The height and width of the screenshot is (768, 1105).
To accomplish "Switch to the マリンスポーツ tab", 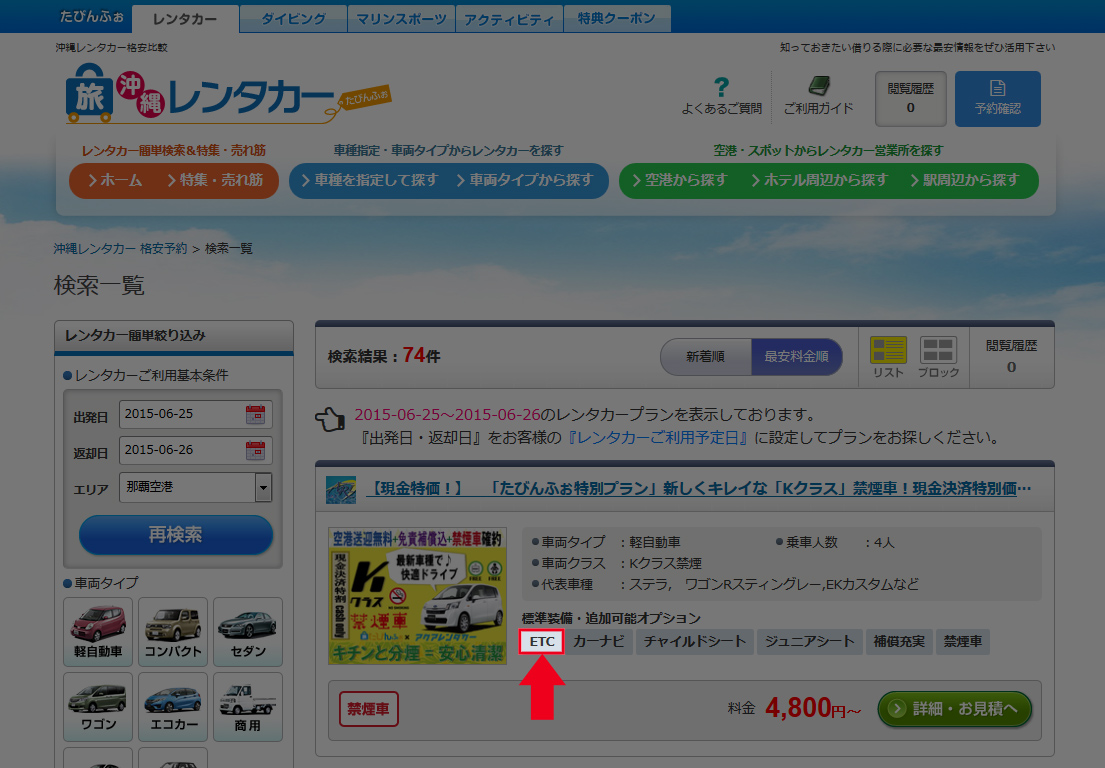I will coord(402,19).
